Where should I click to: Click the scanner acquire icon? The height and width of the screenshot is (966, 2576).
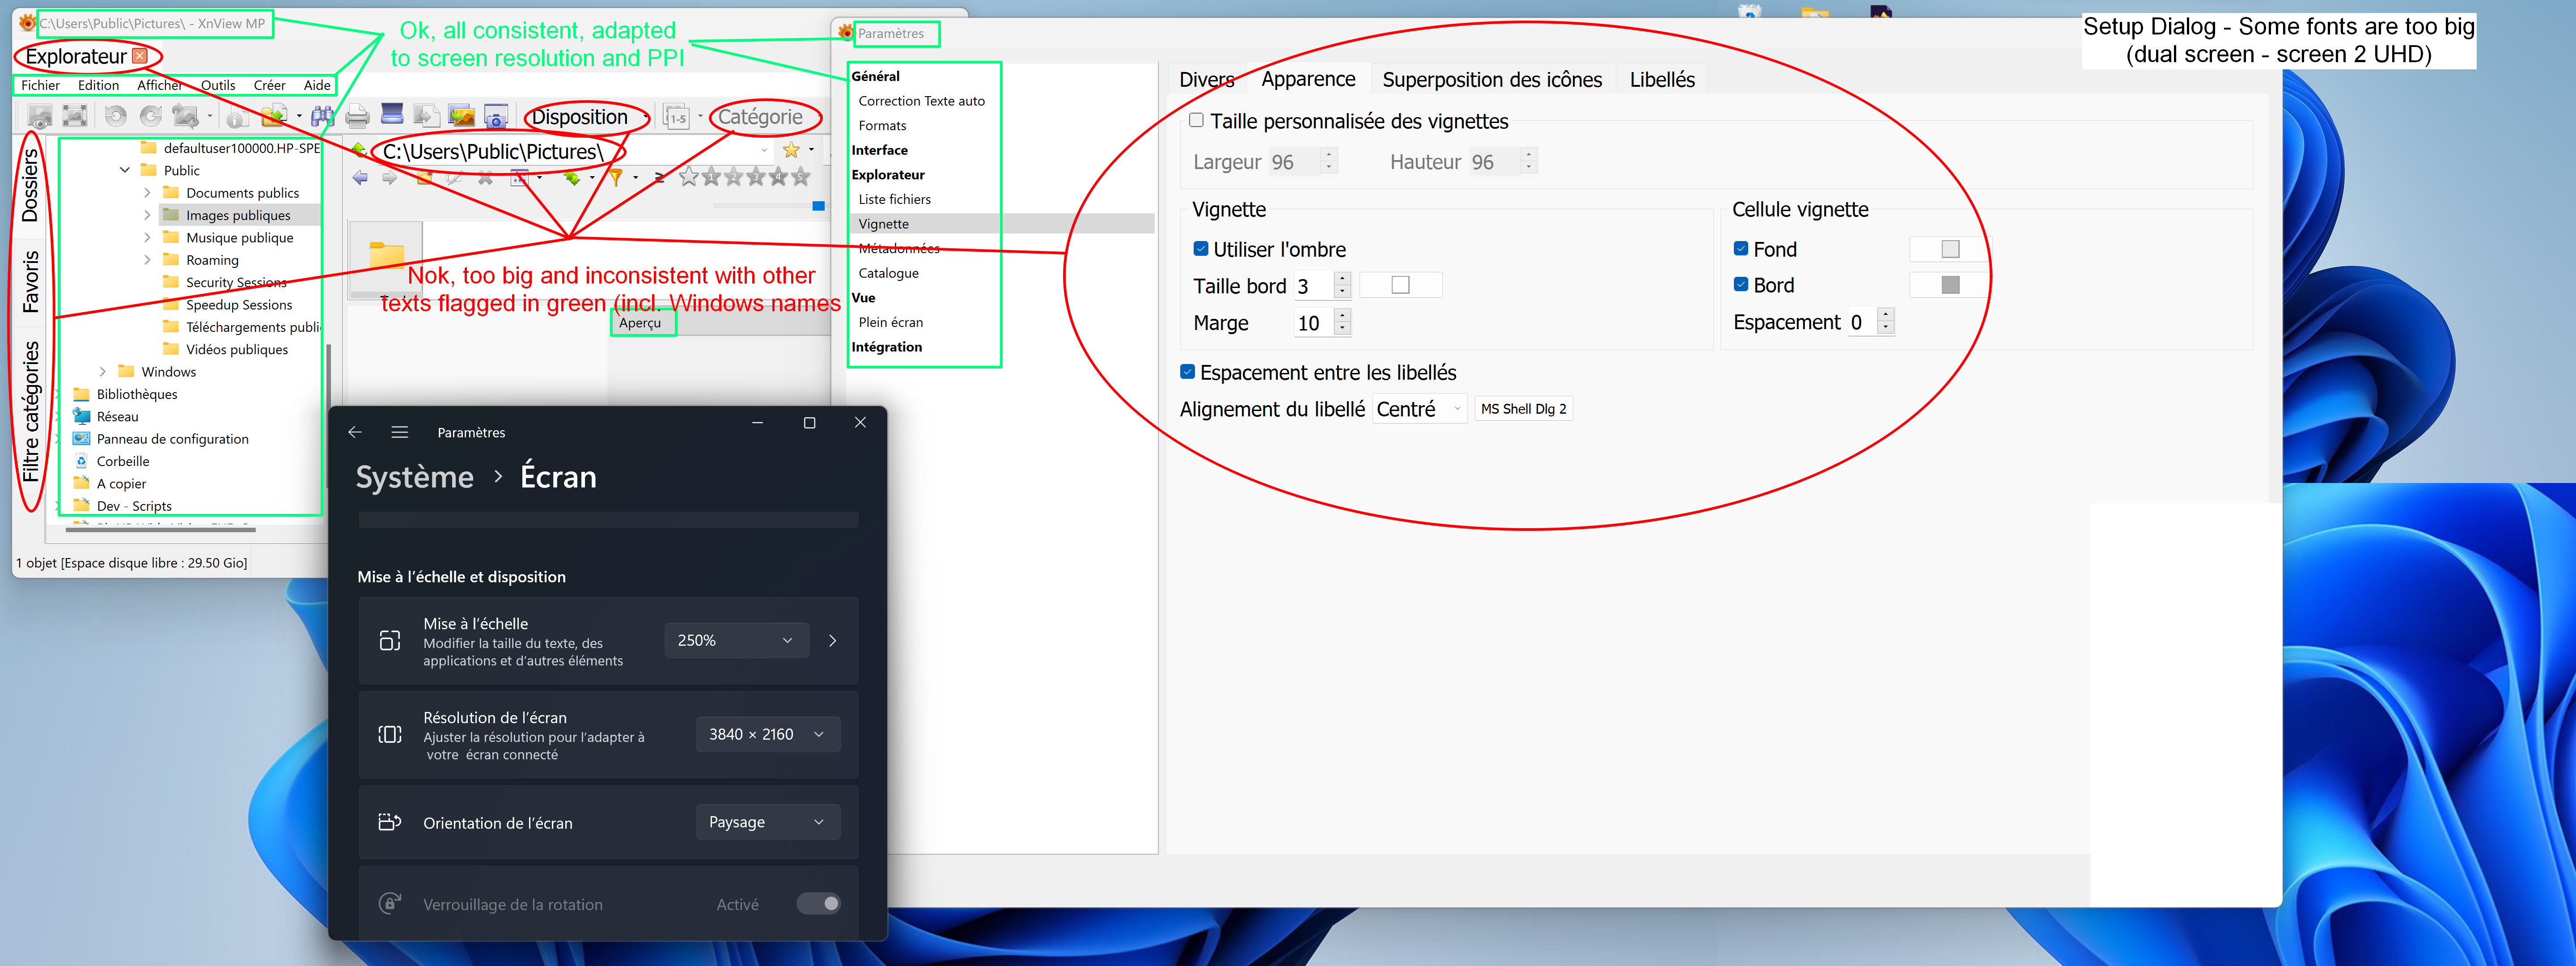[x=392, y=115]
